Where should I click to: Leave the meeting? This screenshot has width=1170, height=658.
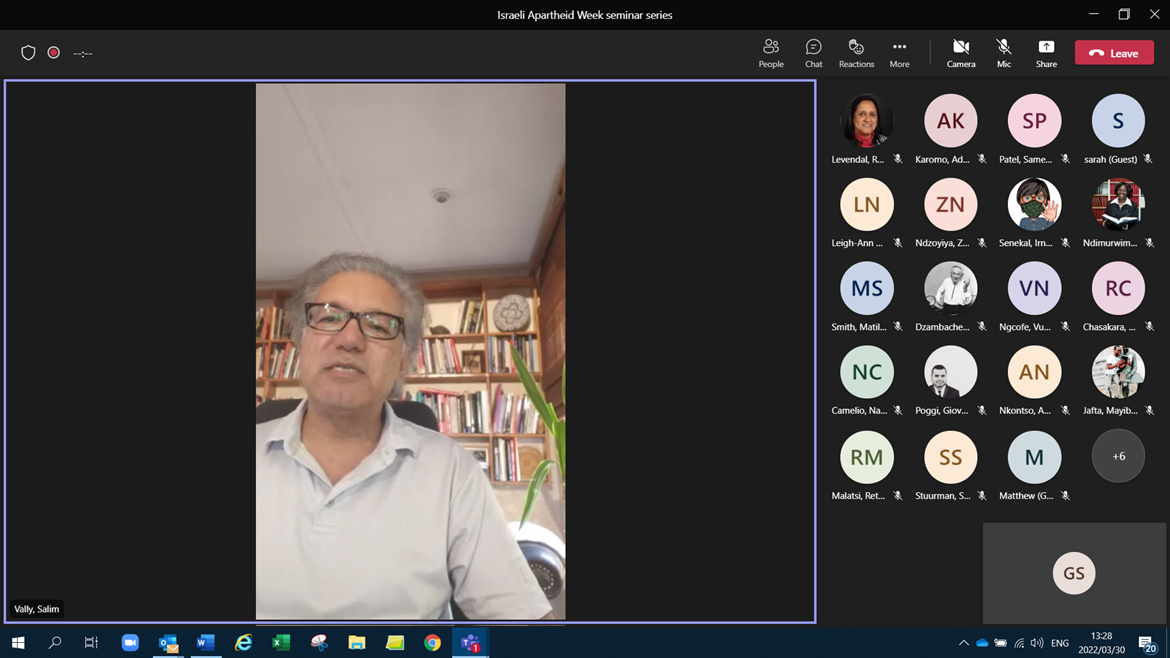pos(1114,53)
